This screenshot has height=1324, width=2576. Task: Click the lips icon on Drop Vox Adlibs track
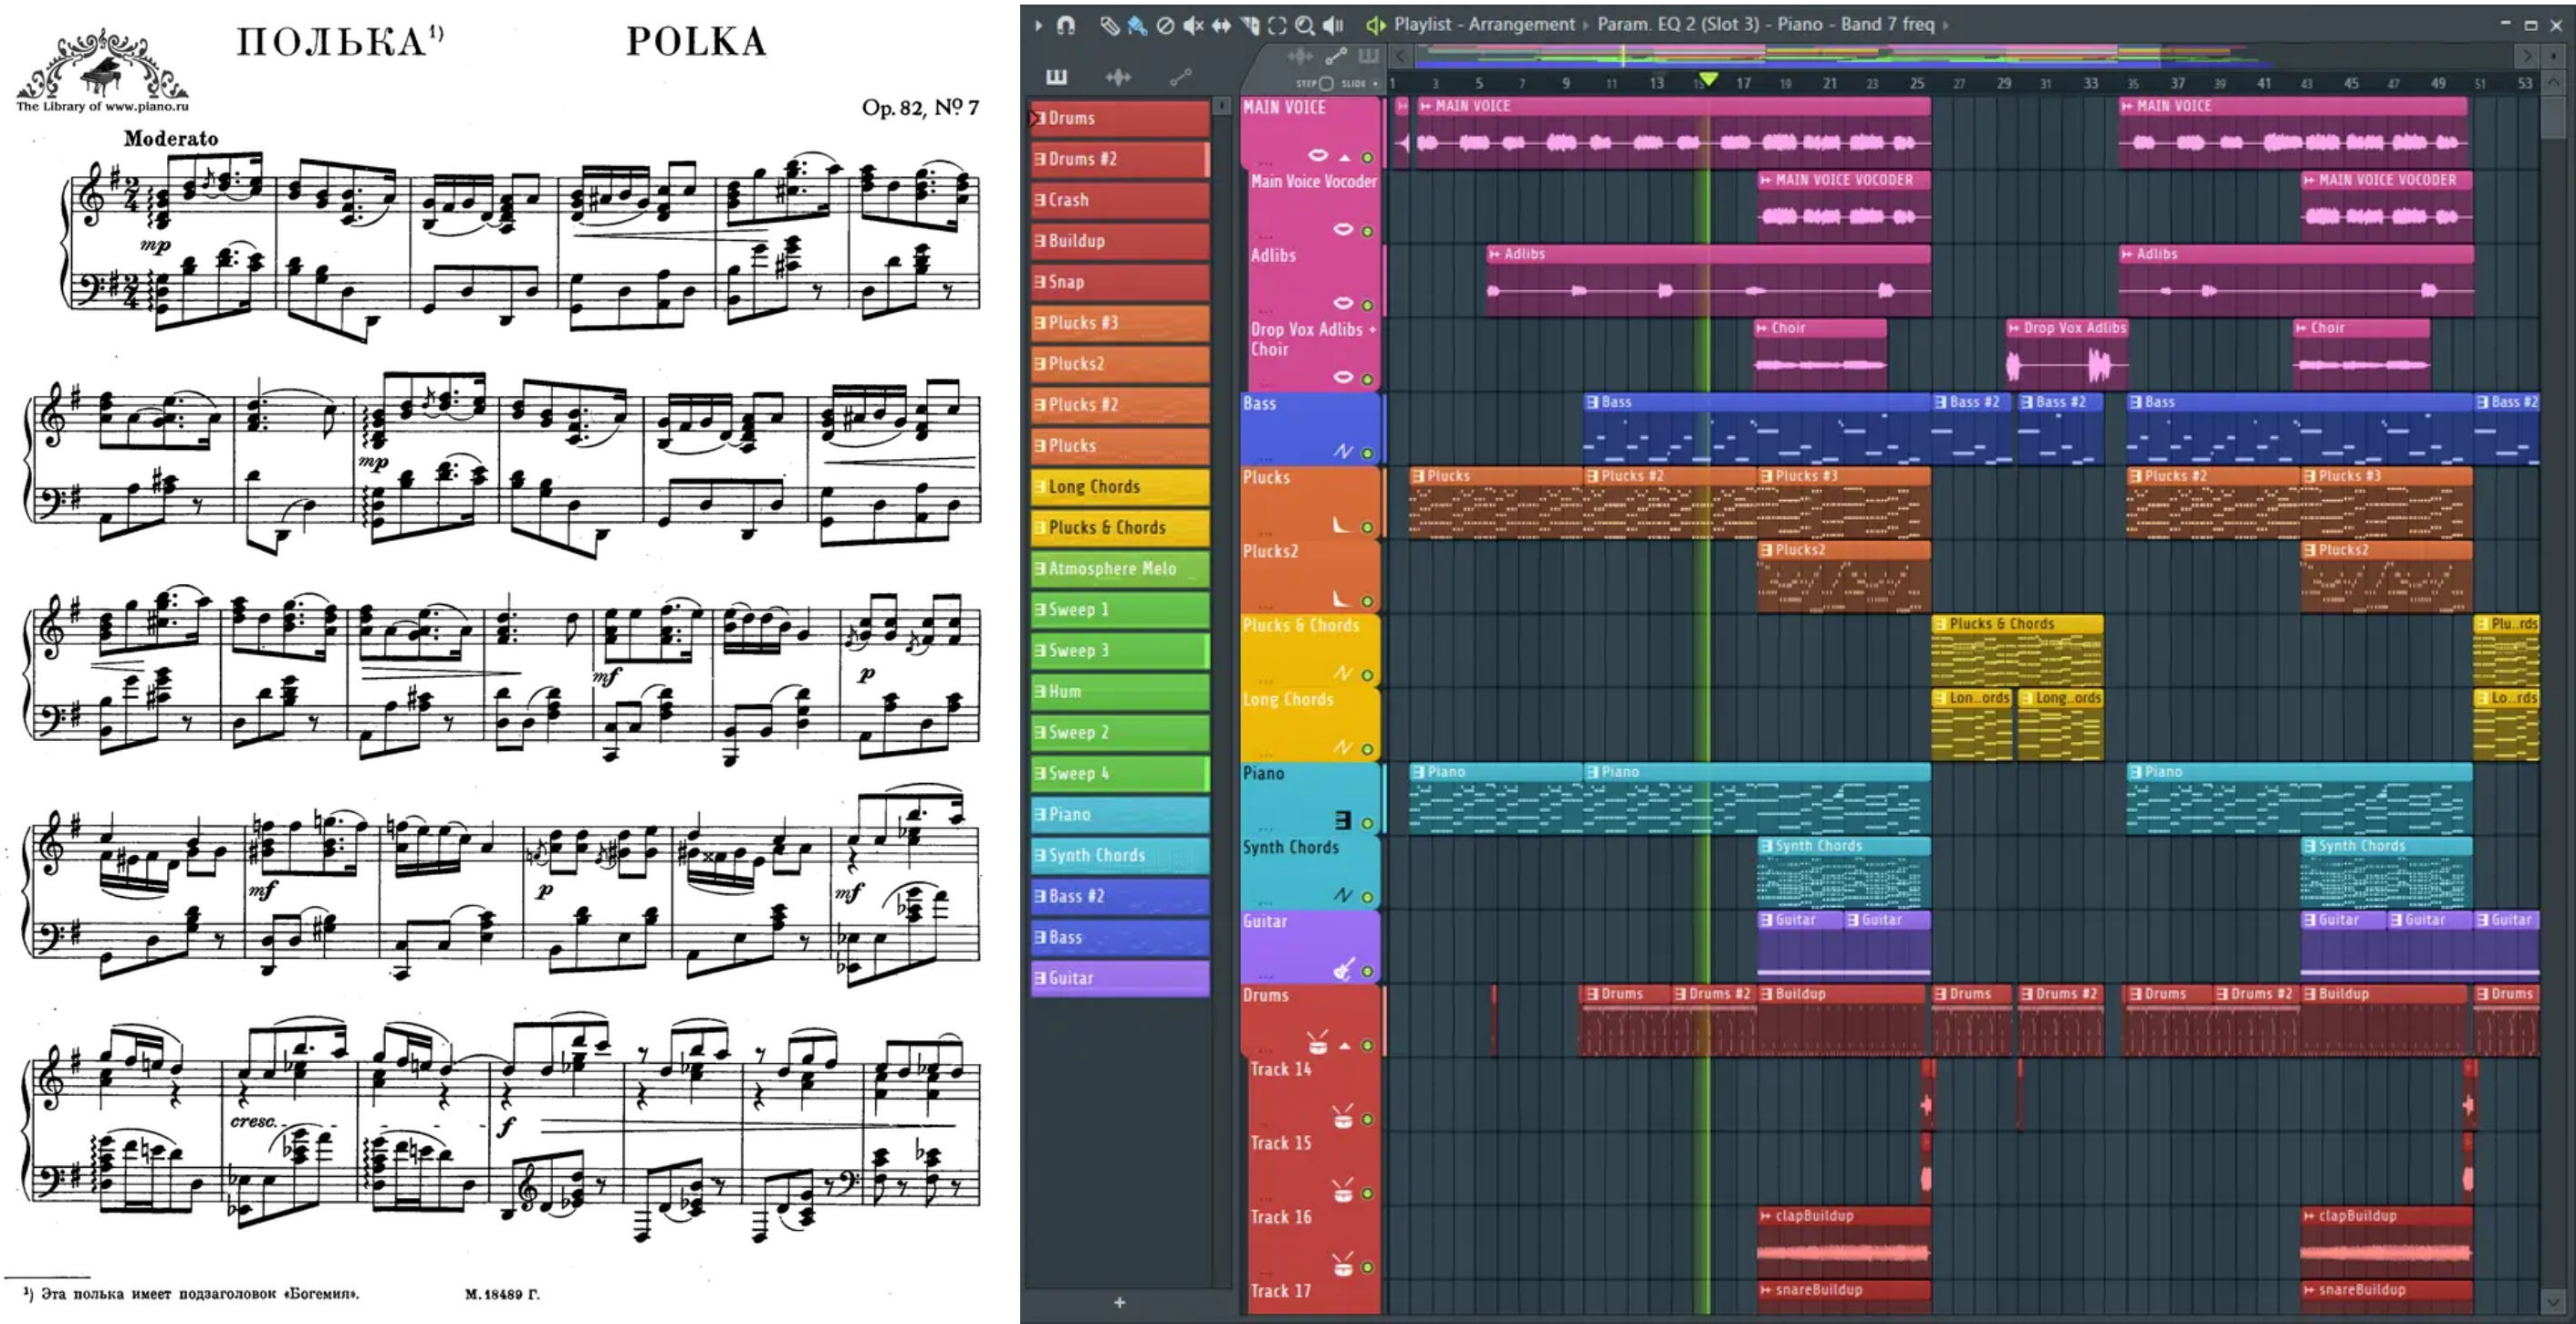(1343, 377)
